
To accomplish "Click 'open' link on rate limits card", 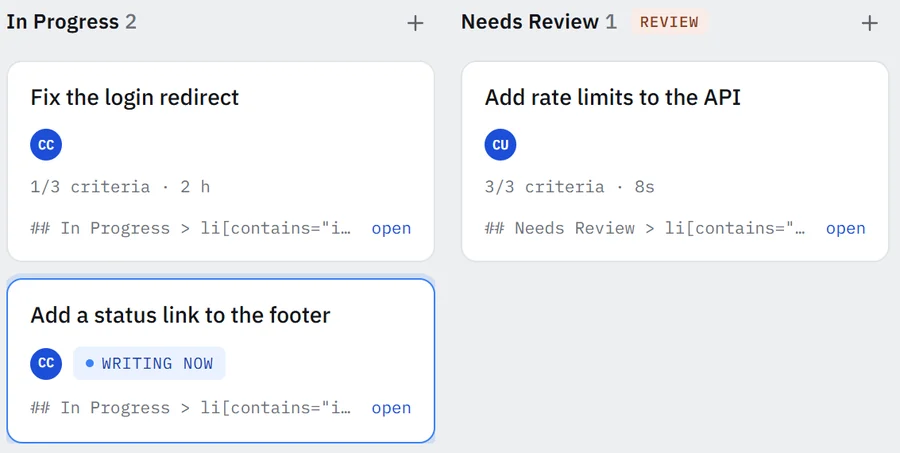I will coord(845,229).
